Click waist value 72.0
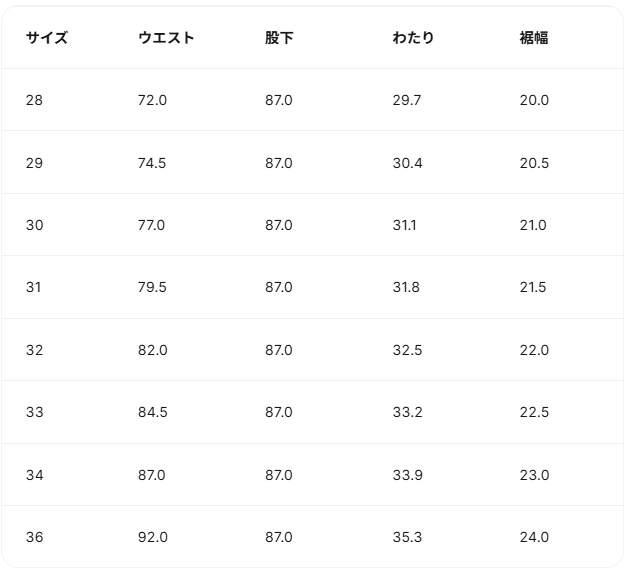Screen dimensions: 626x570 point(152,100)
